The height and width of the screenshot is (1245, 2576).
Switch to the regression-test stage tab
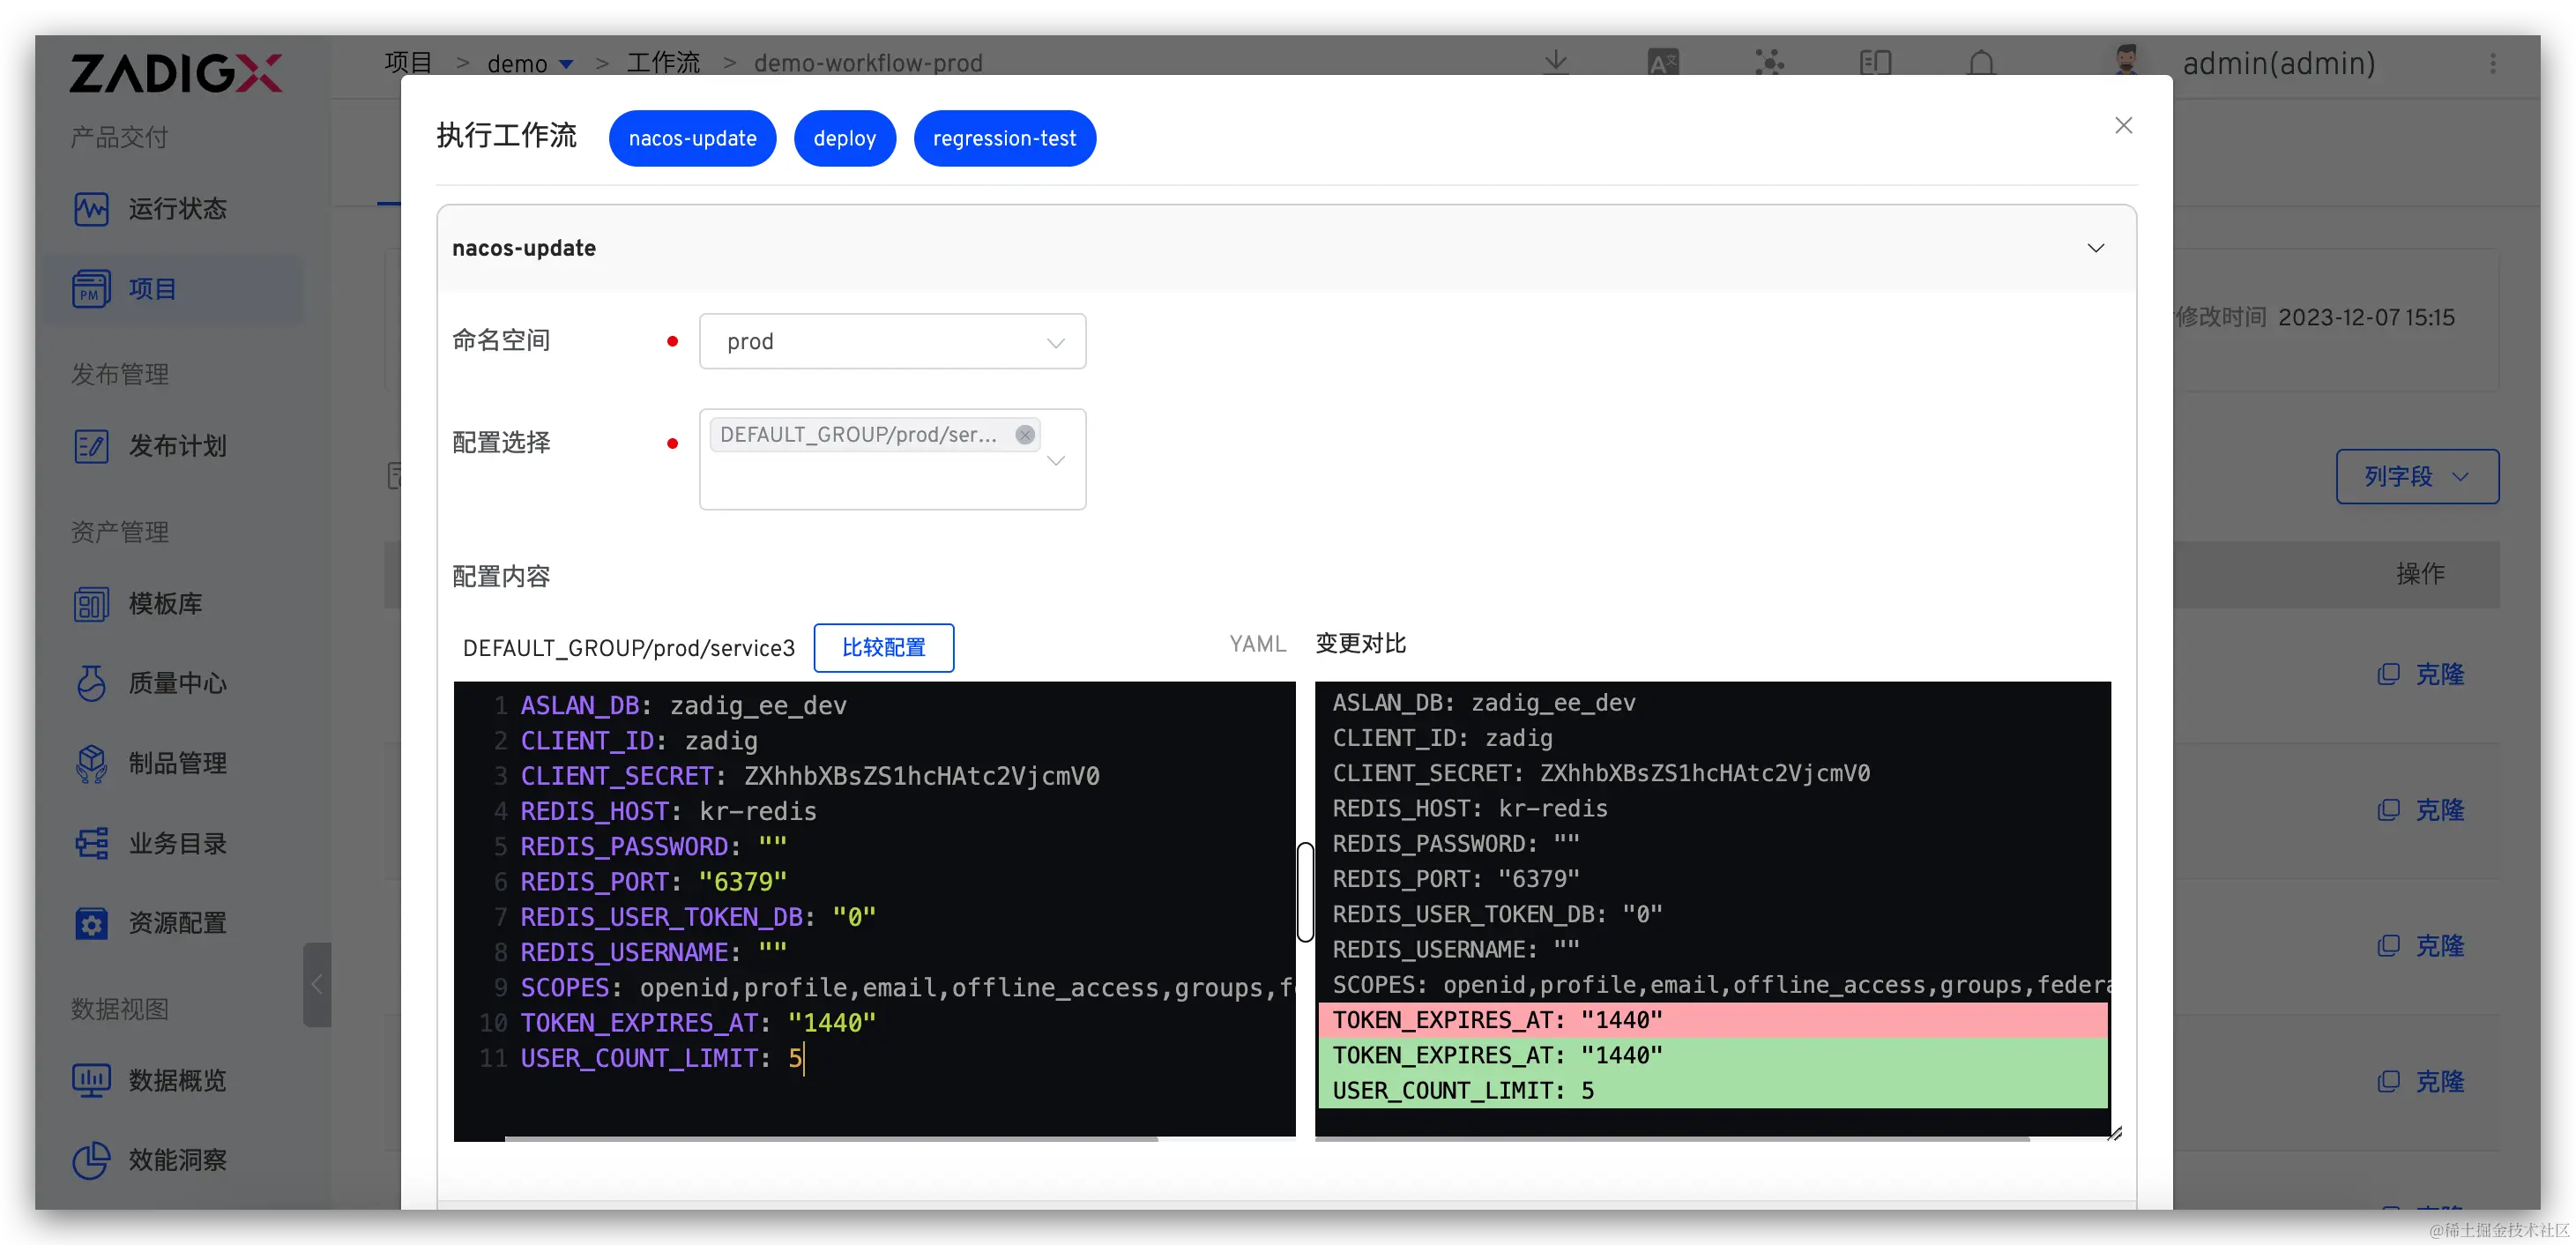click(1004, 139)
